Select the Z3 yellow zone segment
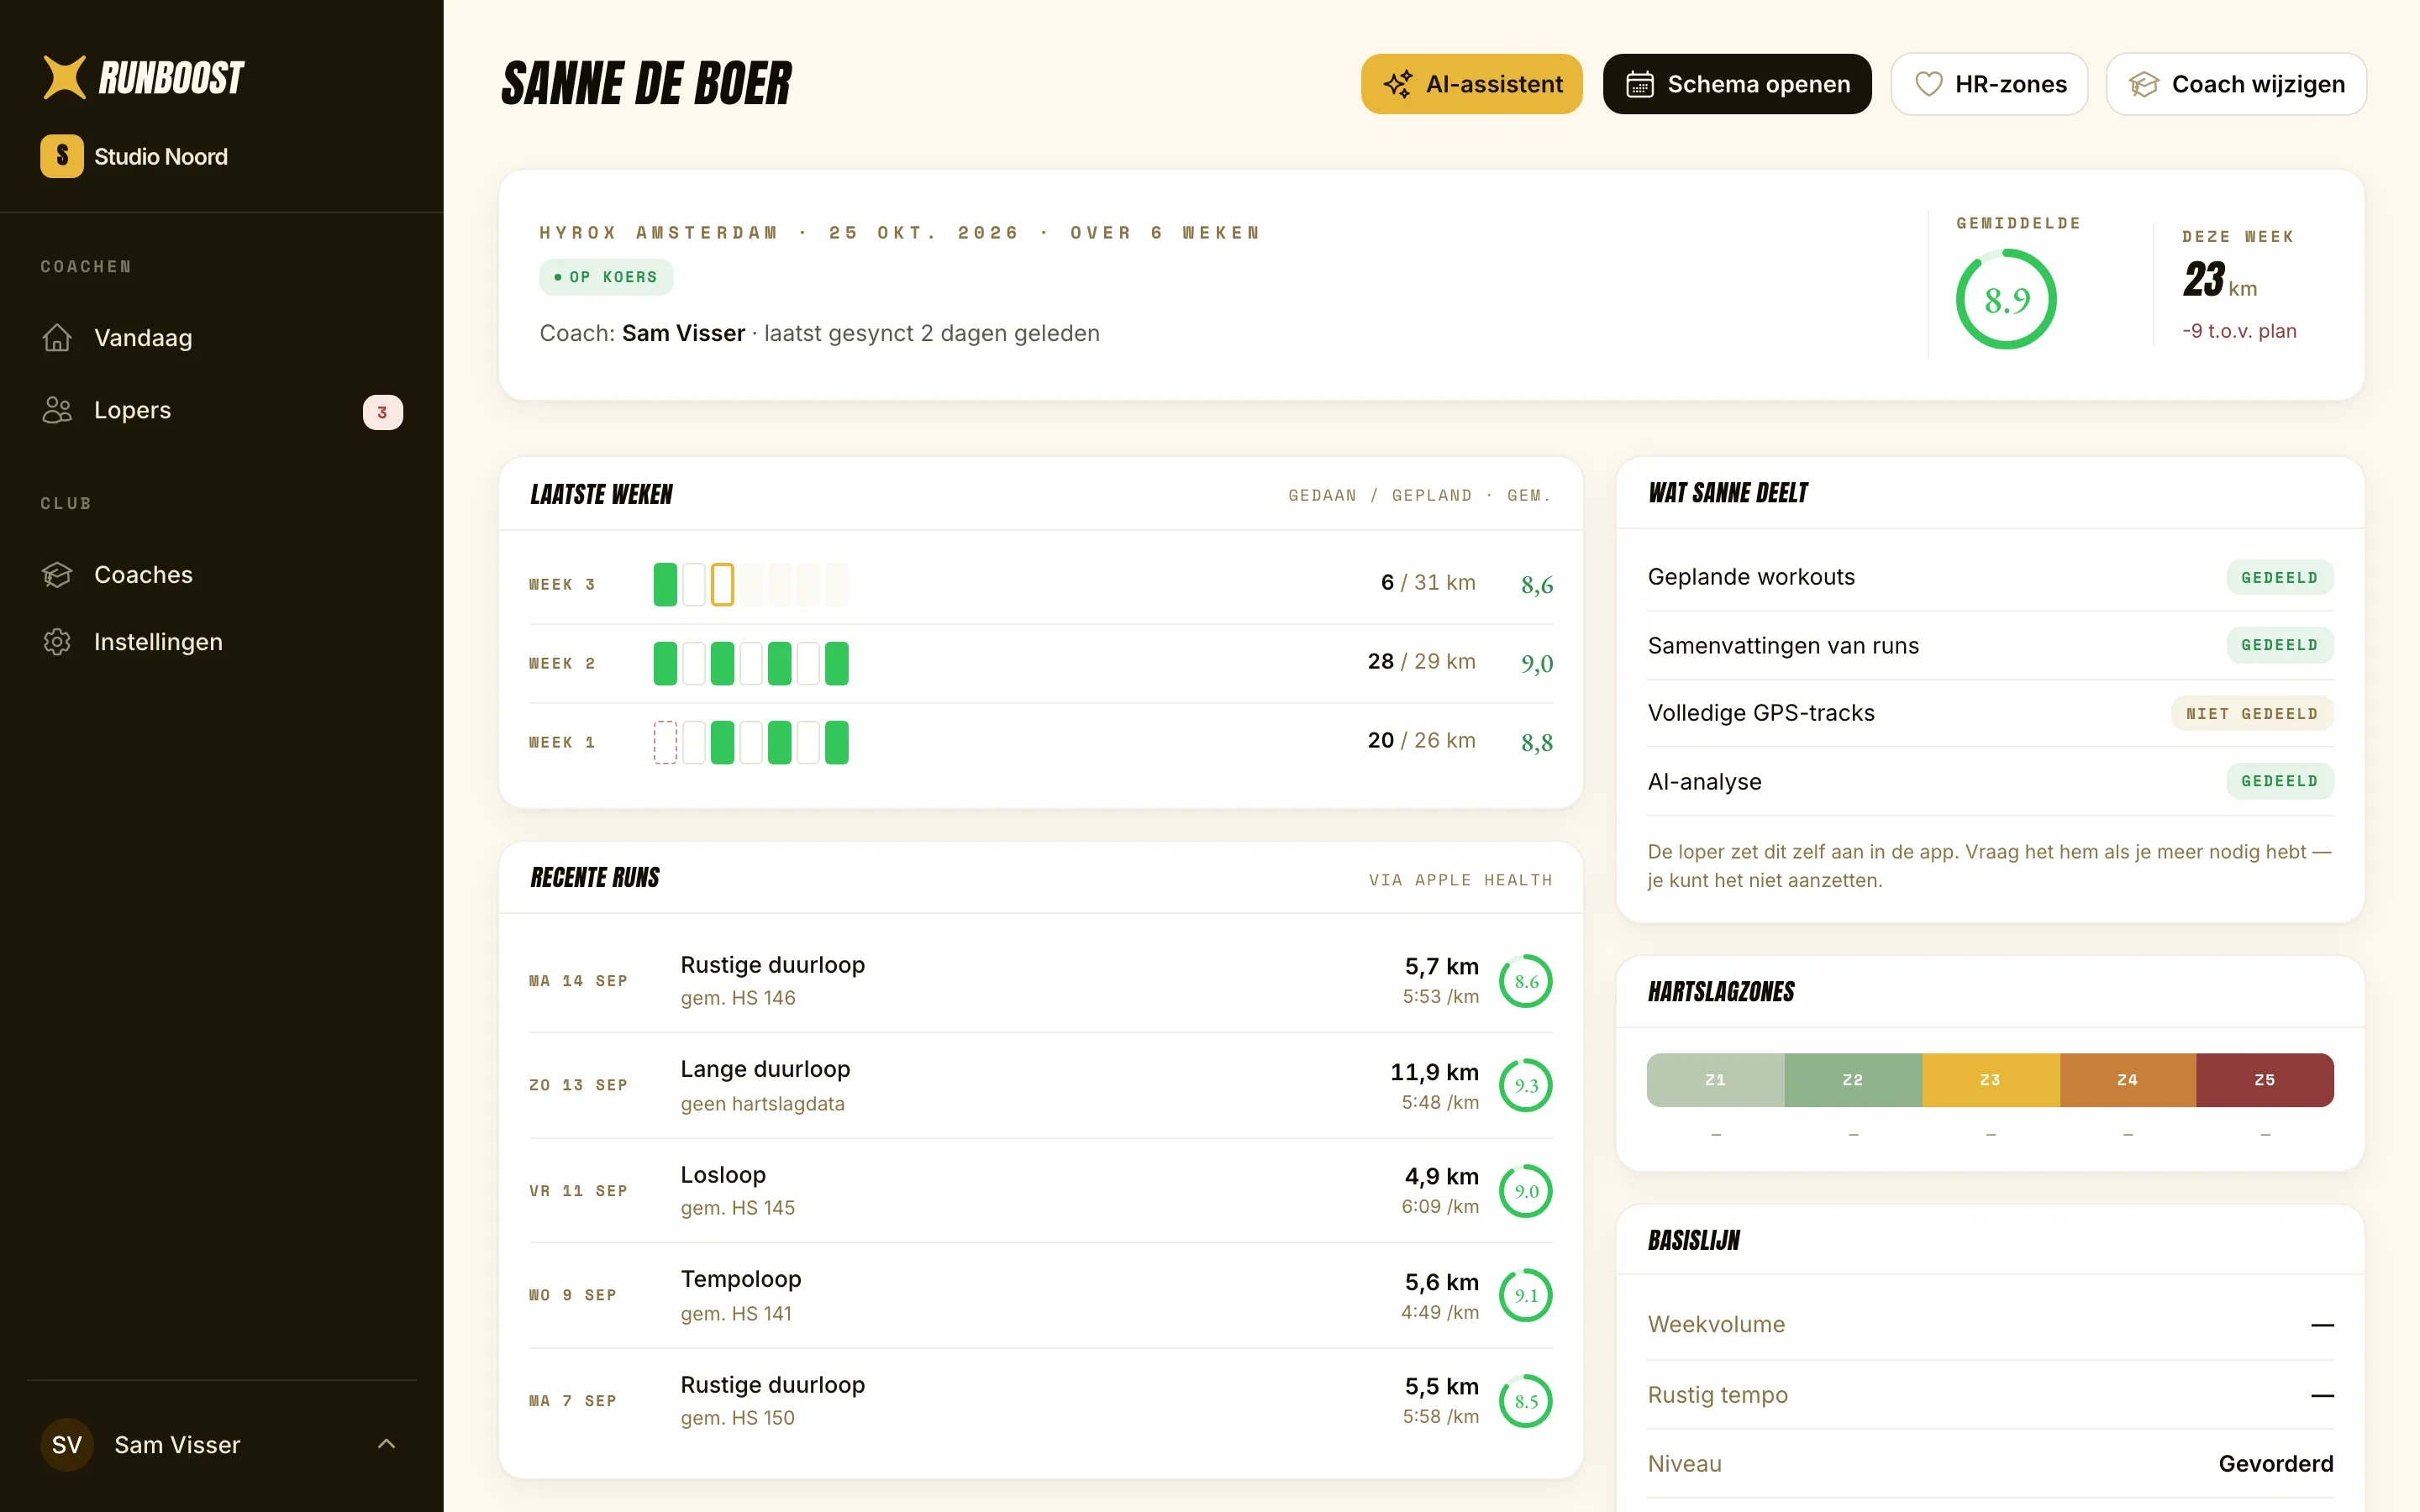The image size is (2420, 1512). coord(1990,1080)
